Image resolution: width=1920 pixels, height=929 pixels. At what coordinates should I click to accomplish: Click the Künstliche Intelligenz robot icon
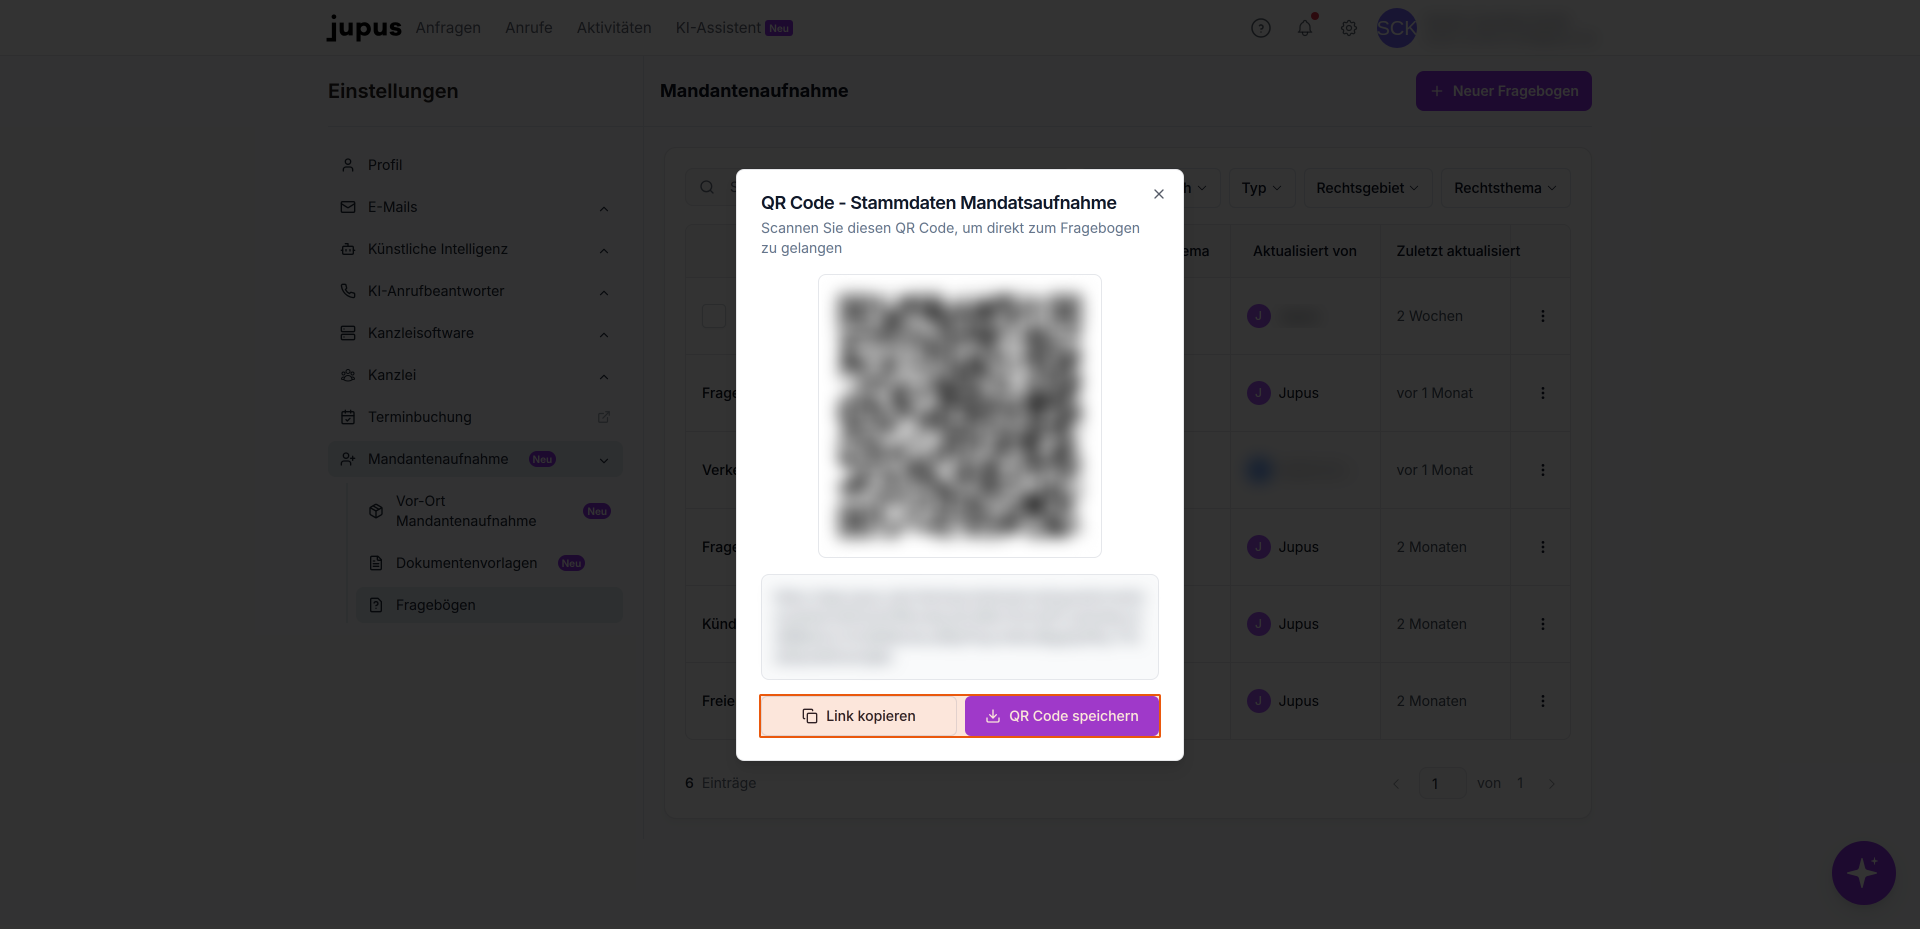point(348,249)
